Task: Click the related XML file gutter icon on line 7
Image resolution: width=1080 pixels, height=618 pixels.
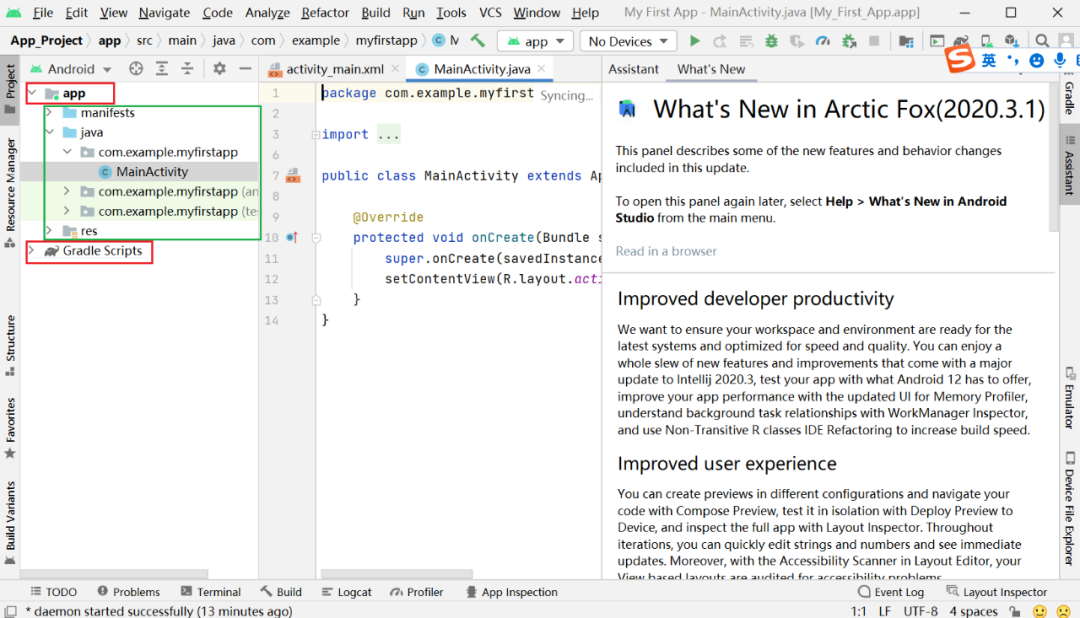Action: point(293,176)
